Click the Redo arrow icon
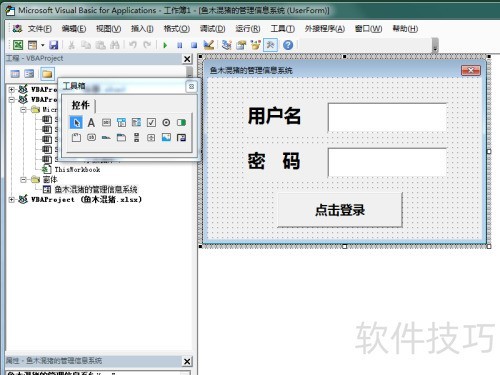Image resolution: width=500 pixels, height=375 pixels. point(147,45)
